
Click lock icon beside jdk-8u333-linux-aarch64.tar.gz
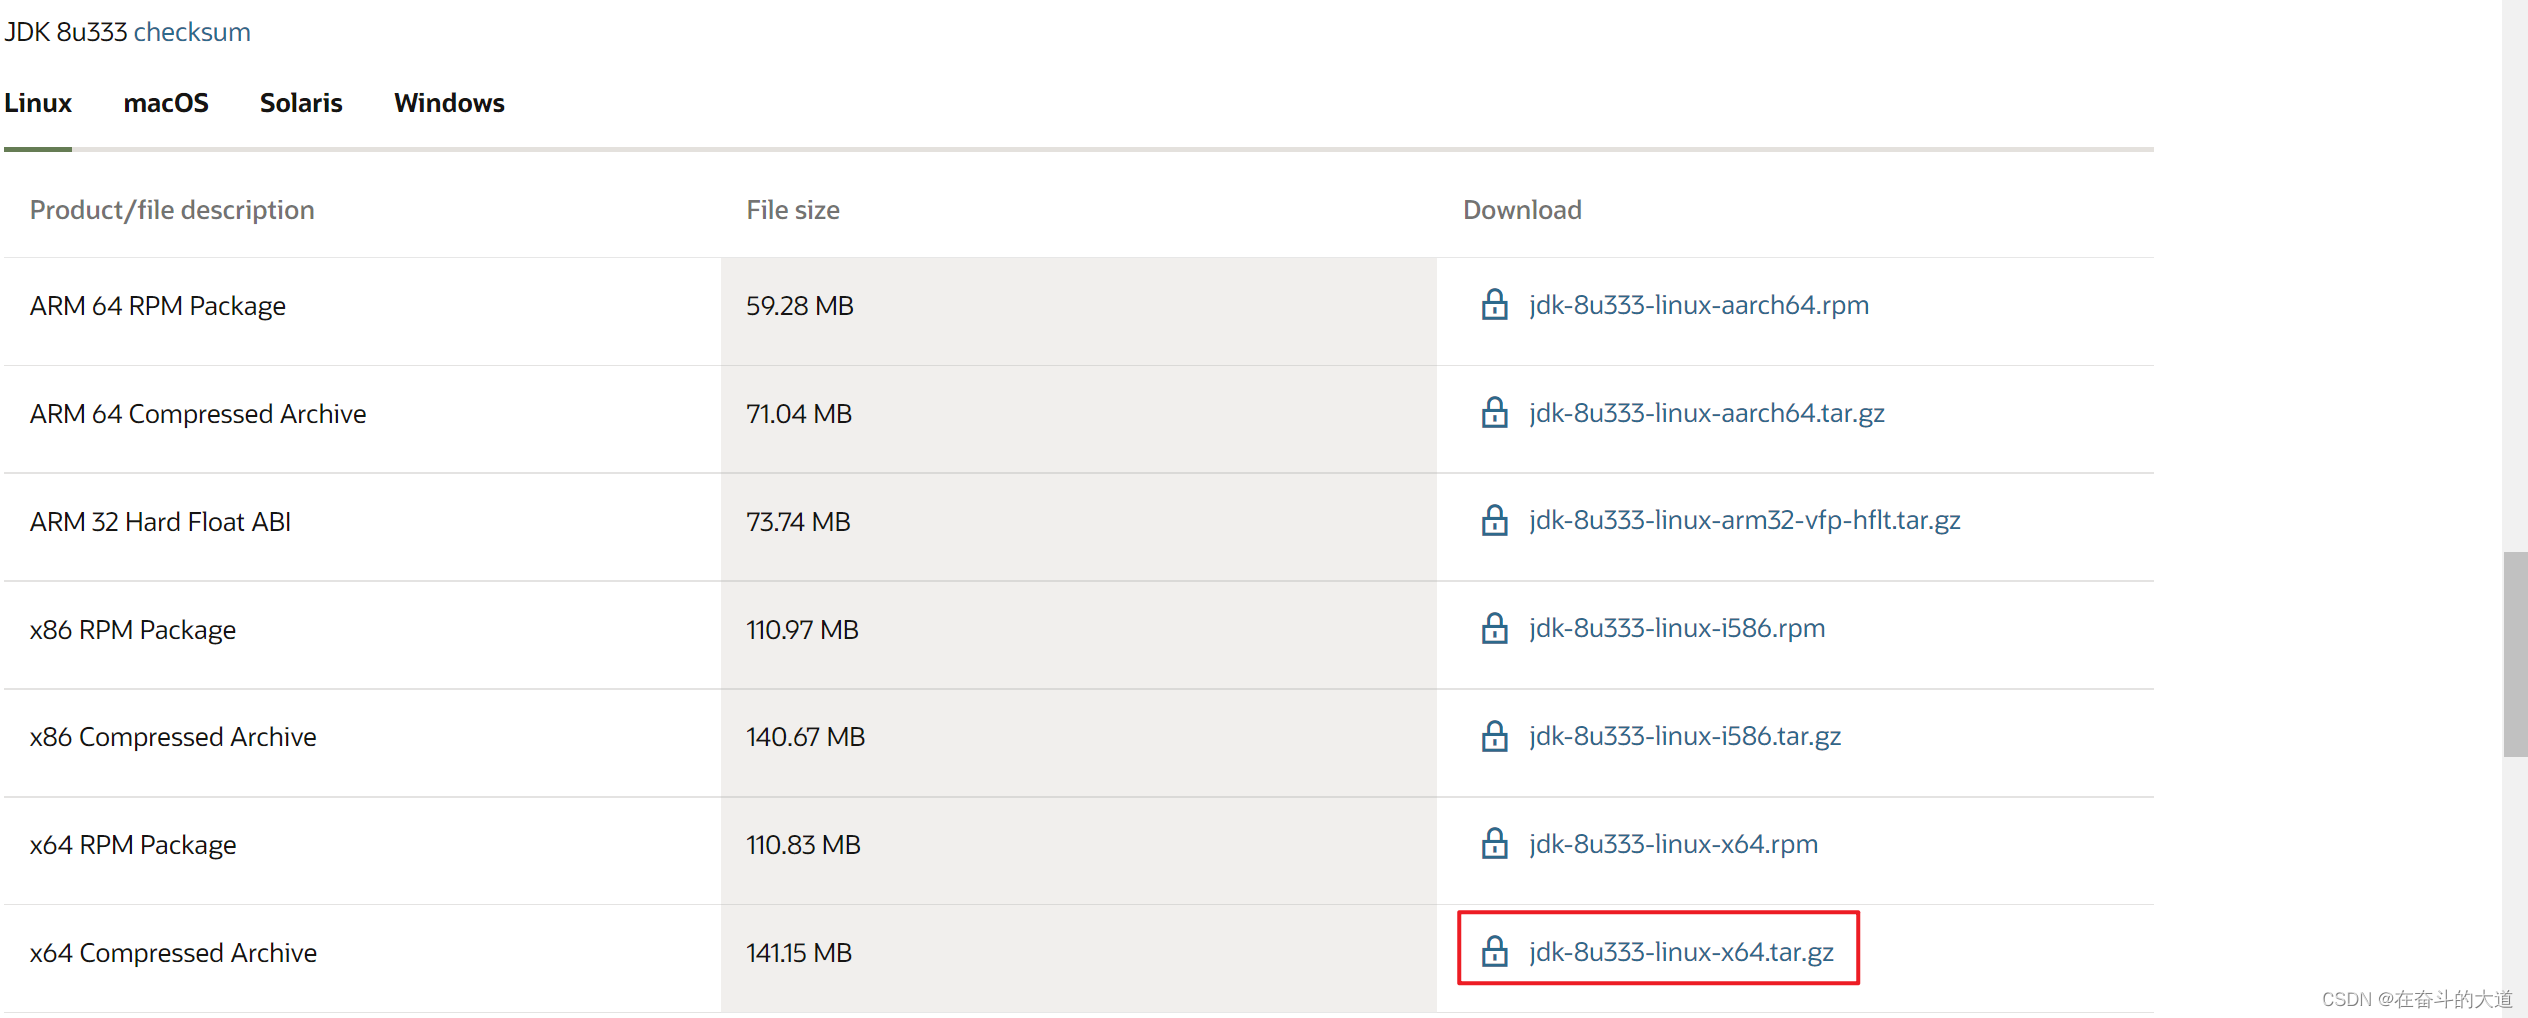click(1494, 412)
